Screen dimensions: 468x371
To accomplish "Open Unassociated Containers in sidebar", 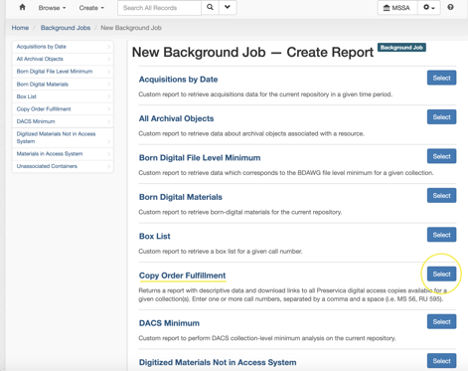I will click(63, 166).
